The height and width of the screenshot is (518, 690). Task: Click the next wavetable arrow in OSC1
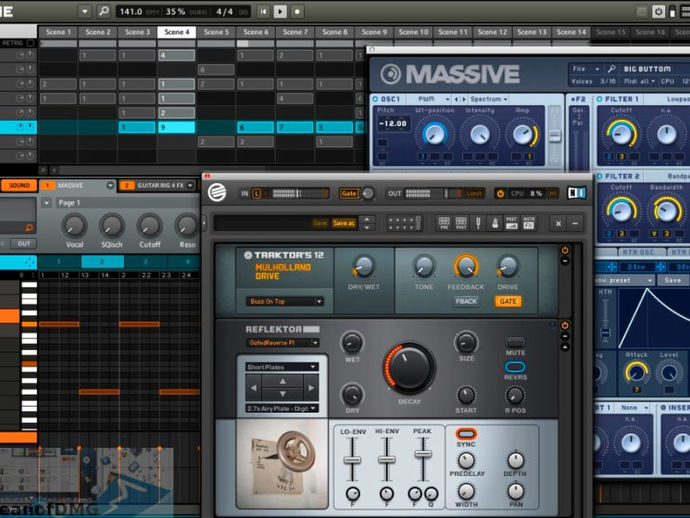[463, 99]
